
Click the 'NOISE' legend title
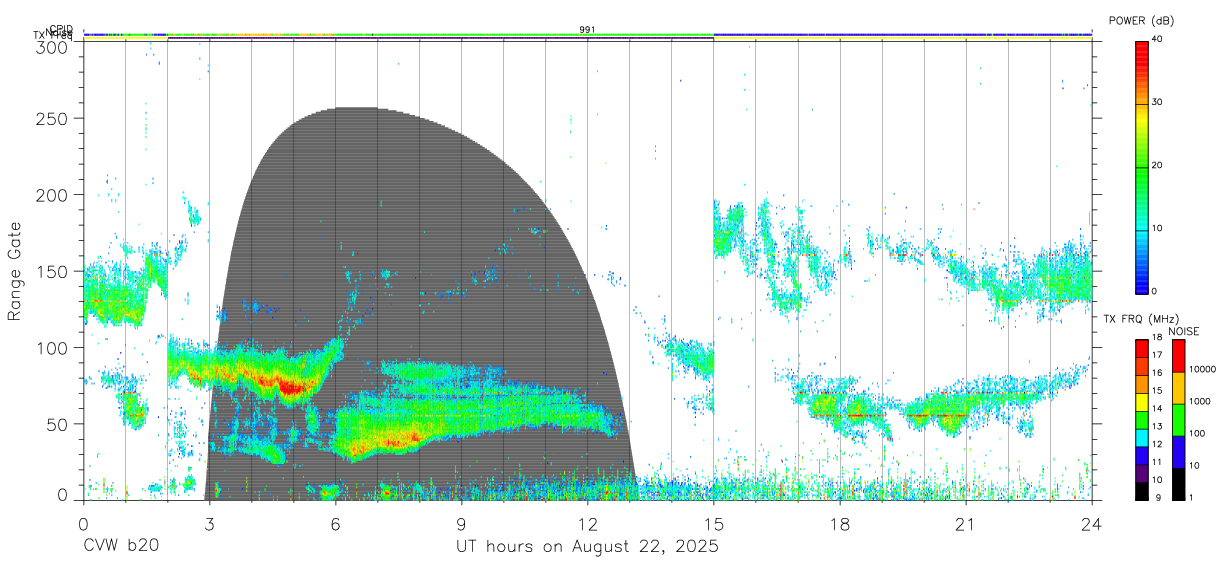pyautogui.click(x=1183, y=331)
